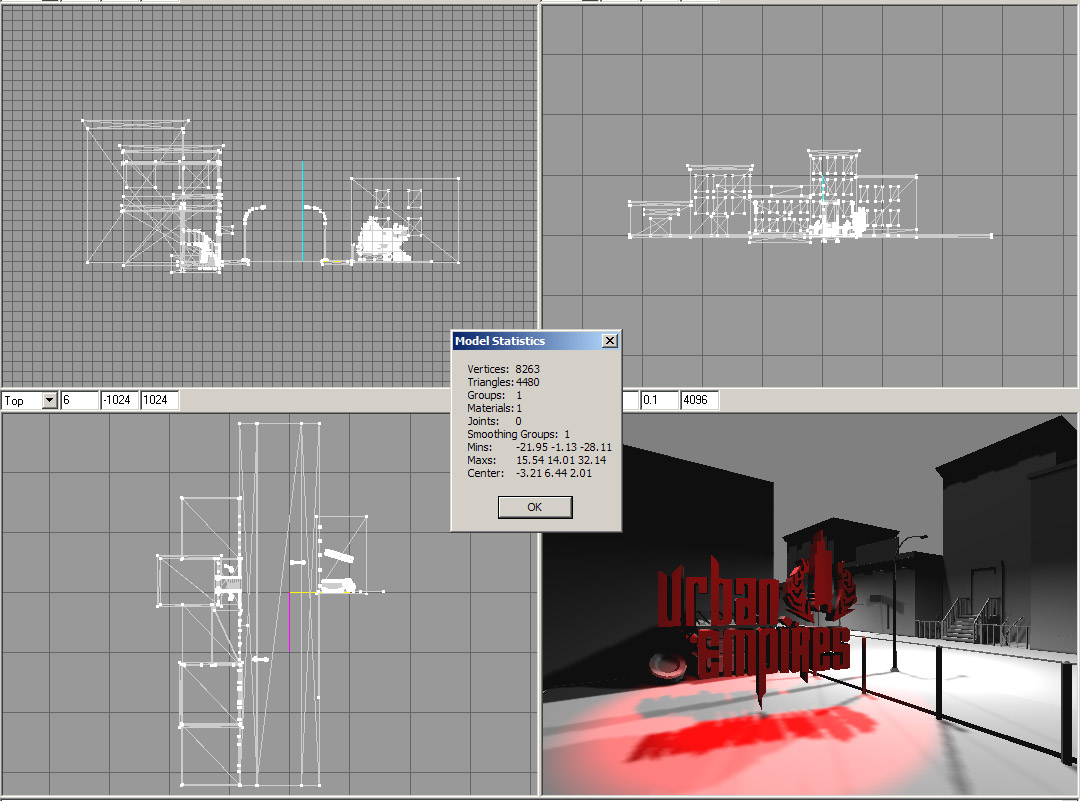
Task: Click the 1024 far-clip field
Action: click(x=159, y=400)
